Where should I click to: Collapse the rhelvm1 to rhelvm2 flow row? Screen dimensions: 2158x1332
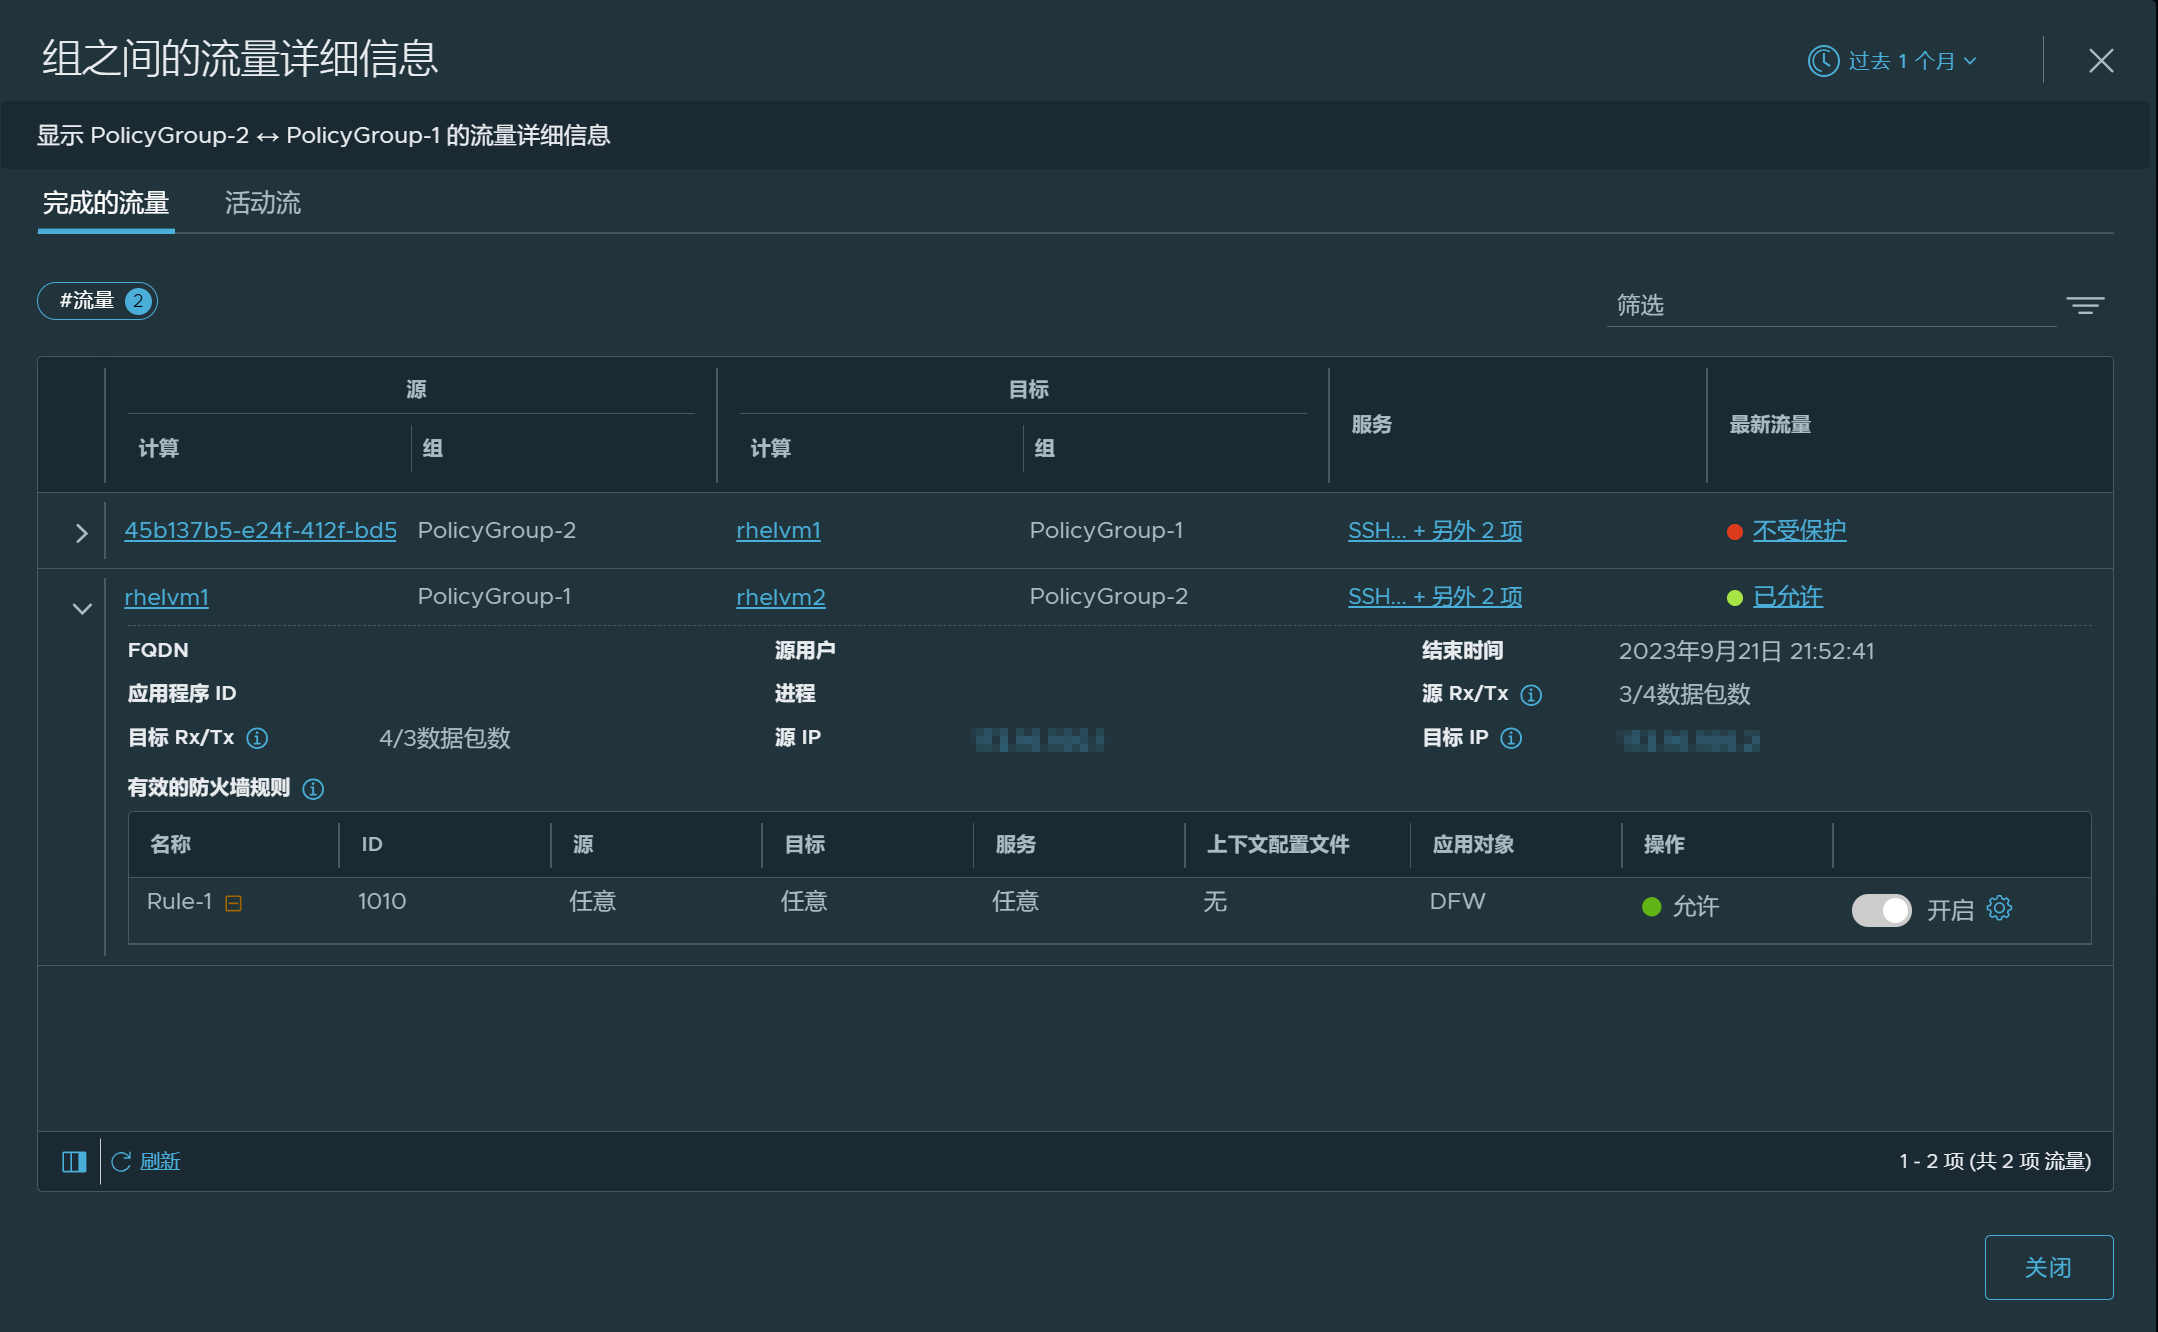82,608
